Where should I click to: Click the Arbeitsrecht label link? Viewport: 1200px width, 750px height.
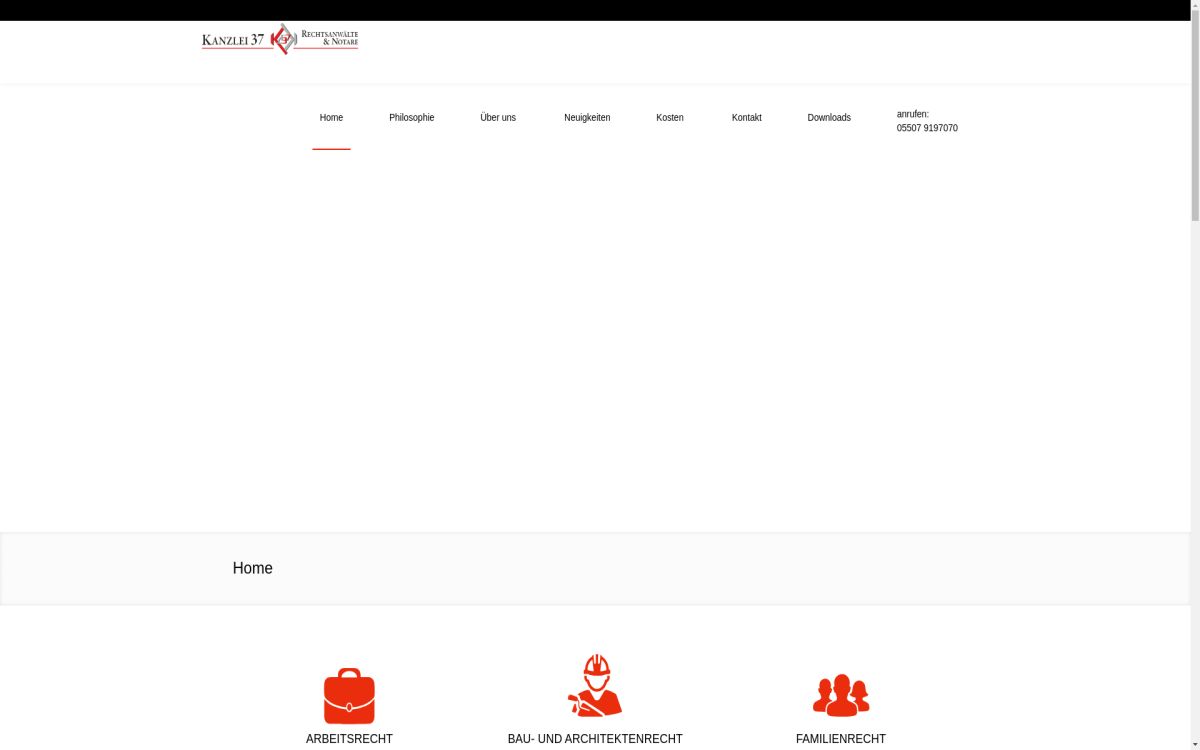(x=349, y=739)
